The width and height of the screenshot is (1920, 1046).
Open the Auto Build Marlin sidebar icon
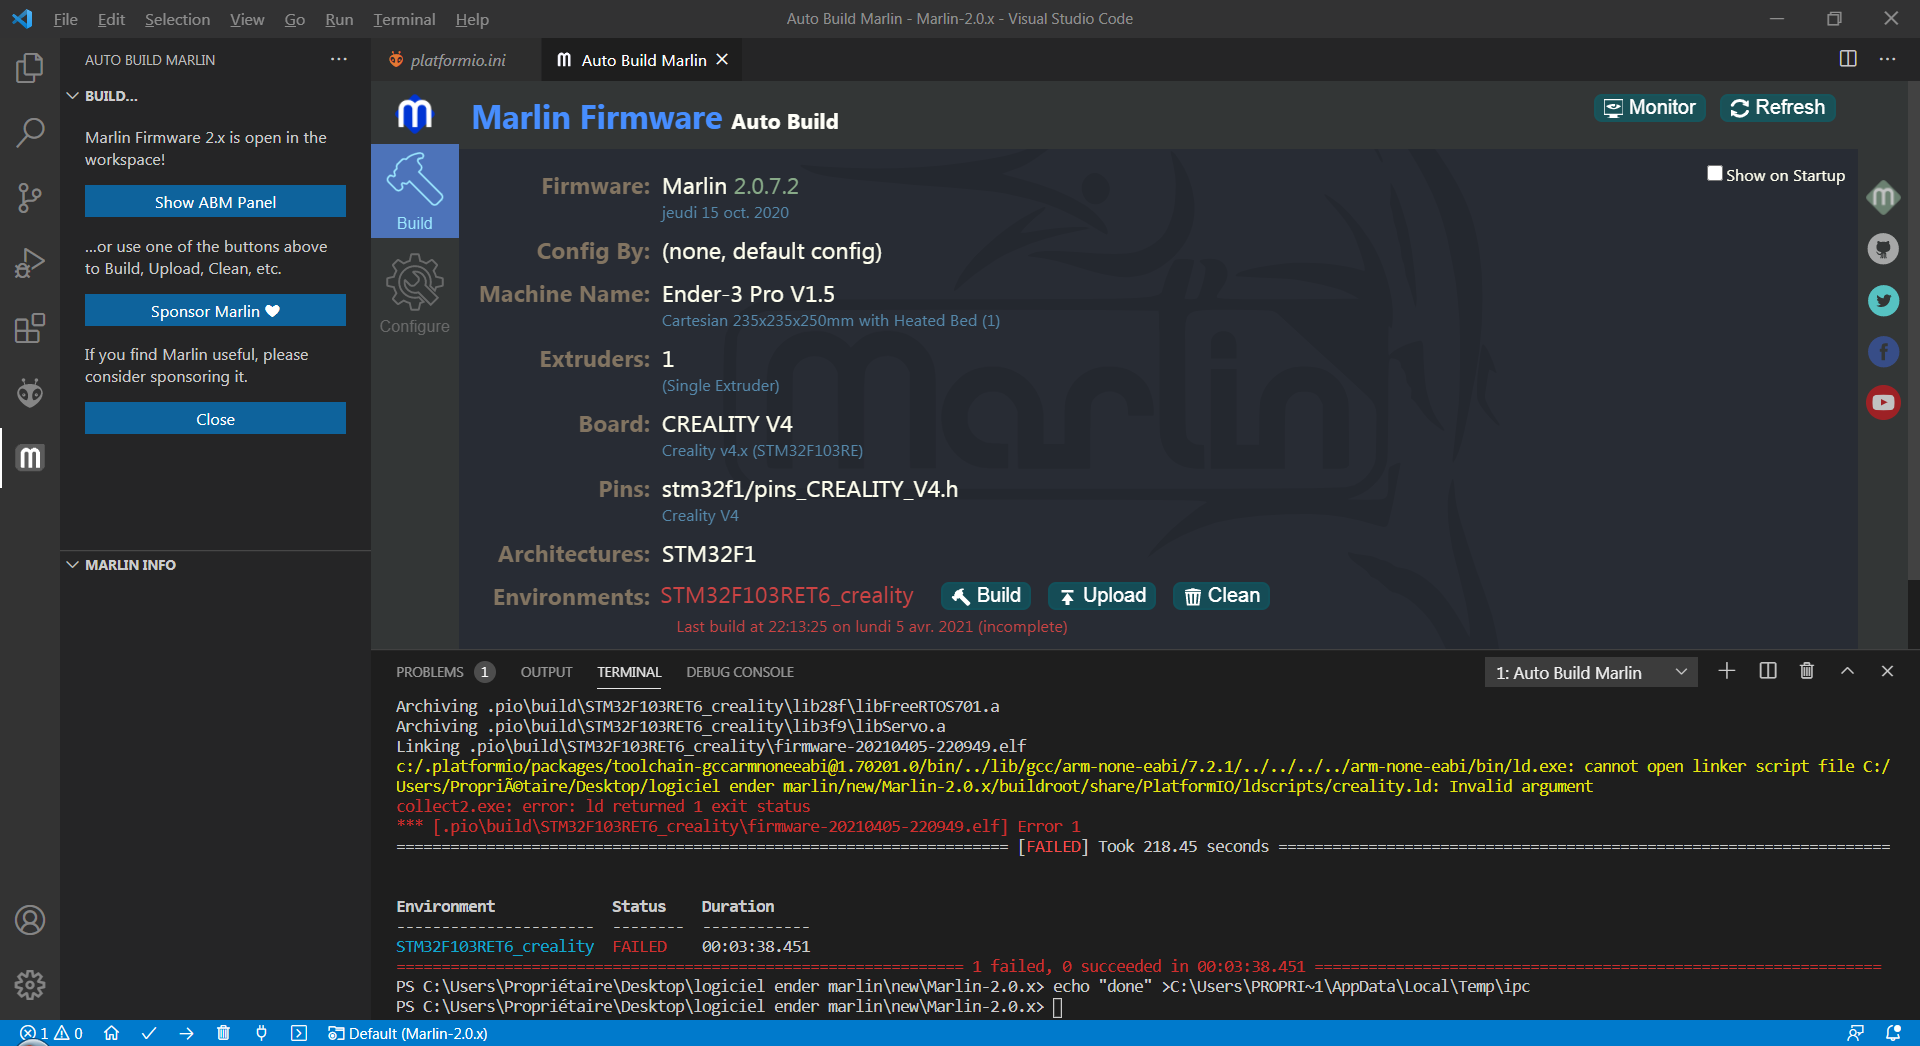[x=30, y=458]
